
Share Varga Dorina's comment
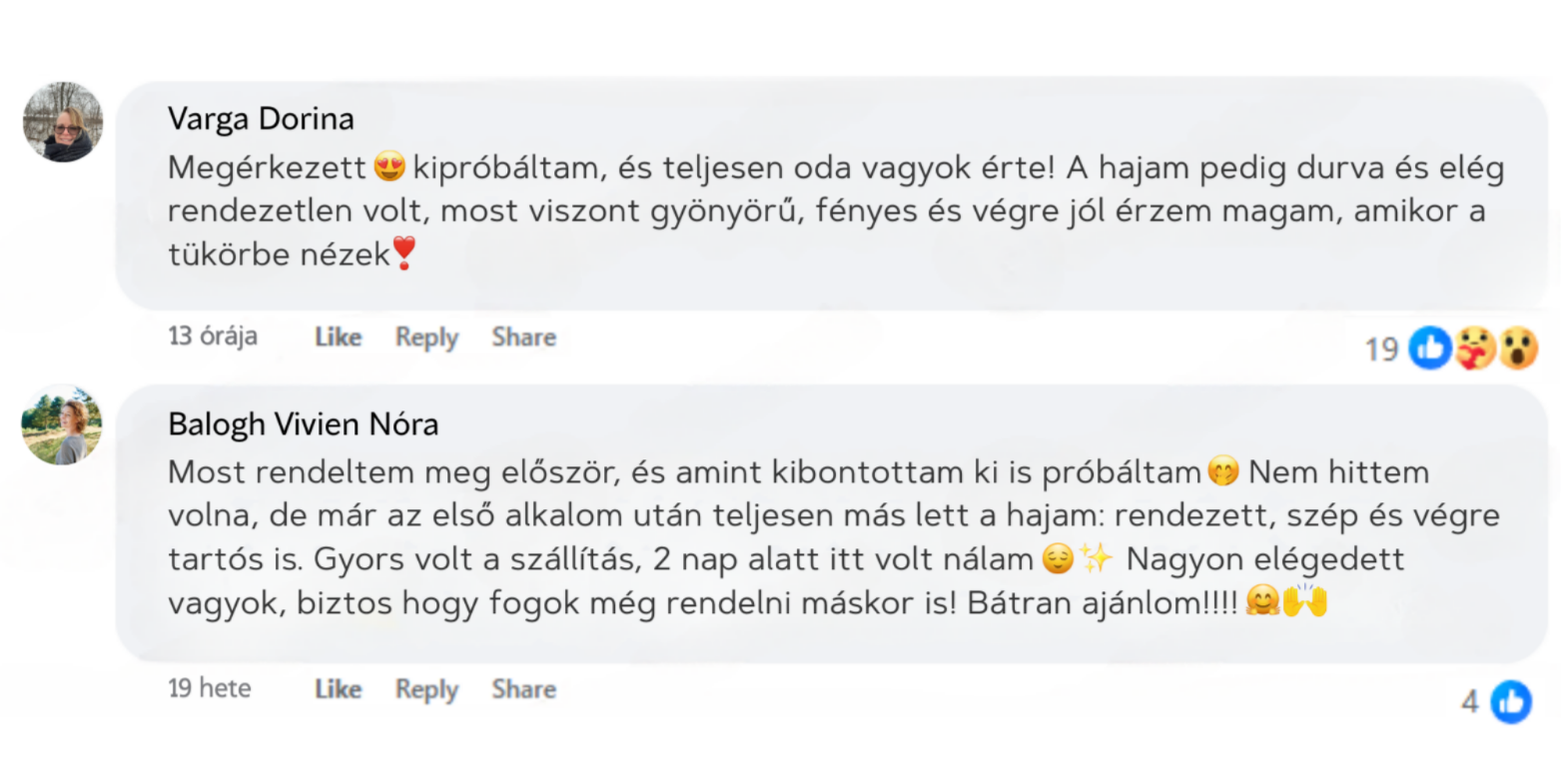[x=523, y=337]
